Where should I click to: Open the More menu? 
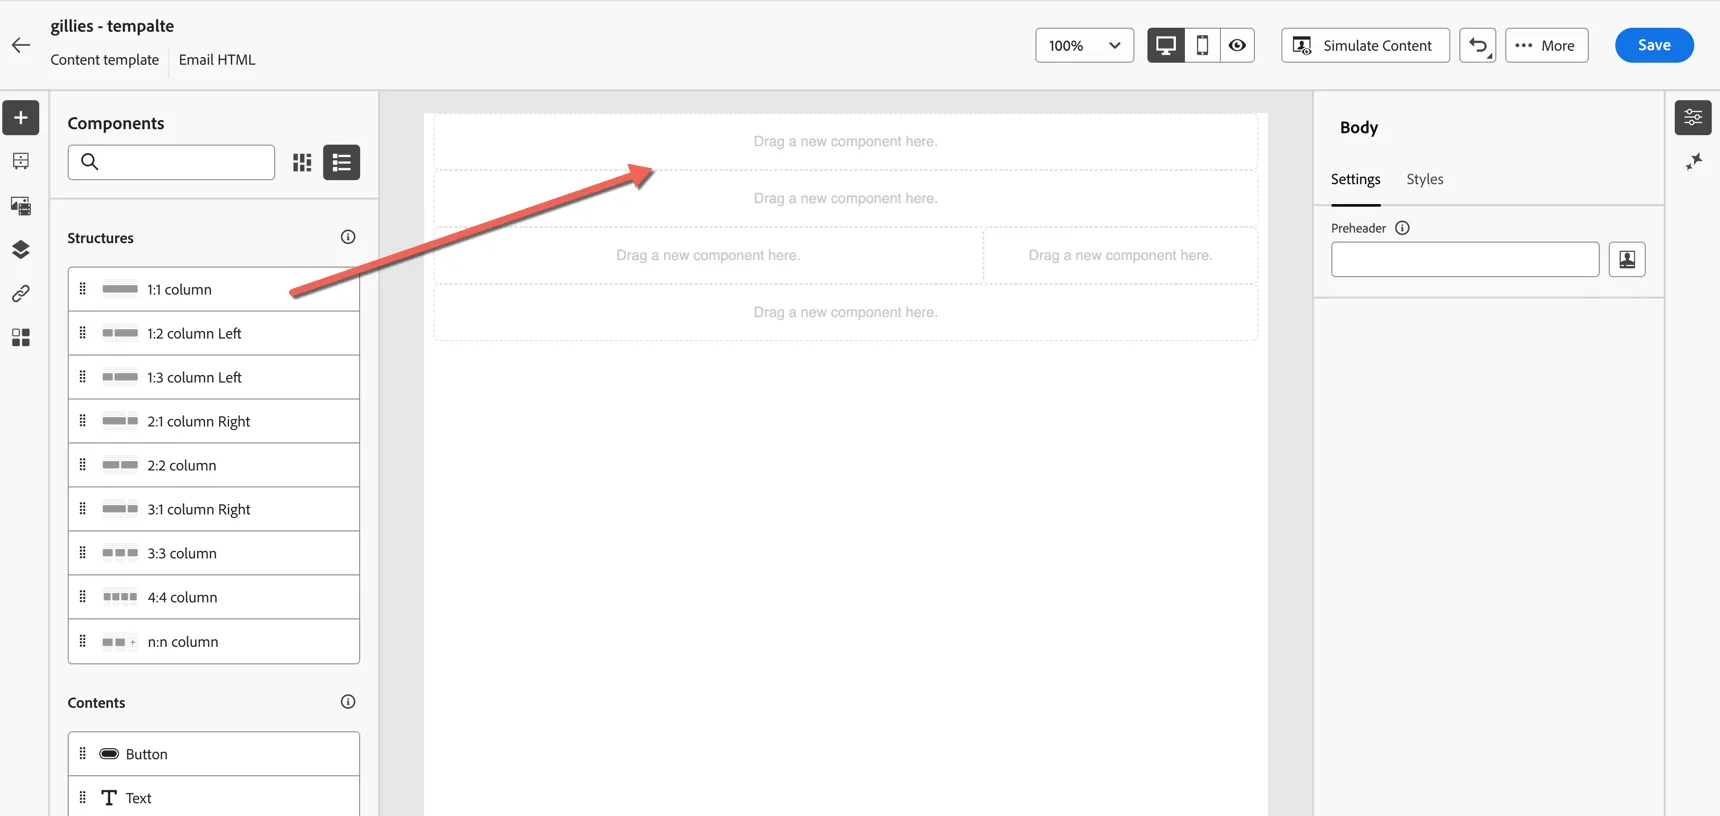click(x=1547, y=45)
